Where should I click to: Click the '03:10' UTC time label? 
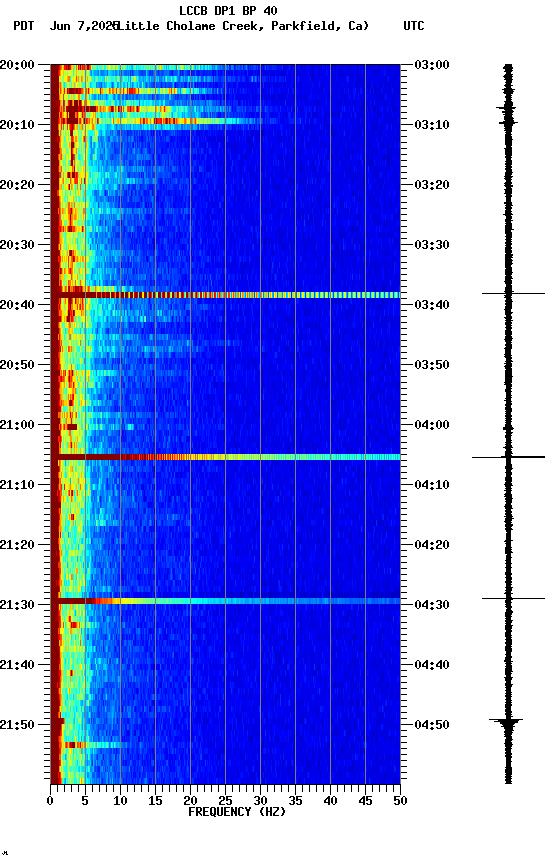(432, 125)
